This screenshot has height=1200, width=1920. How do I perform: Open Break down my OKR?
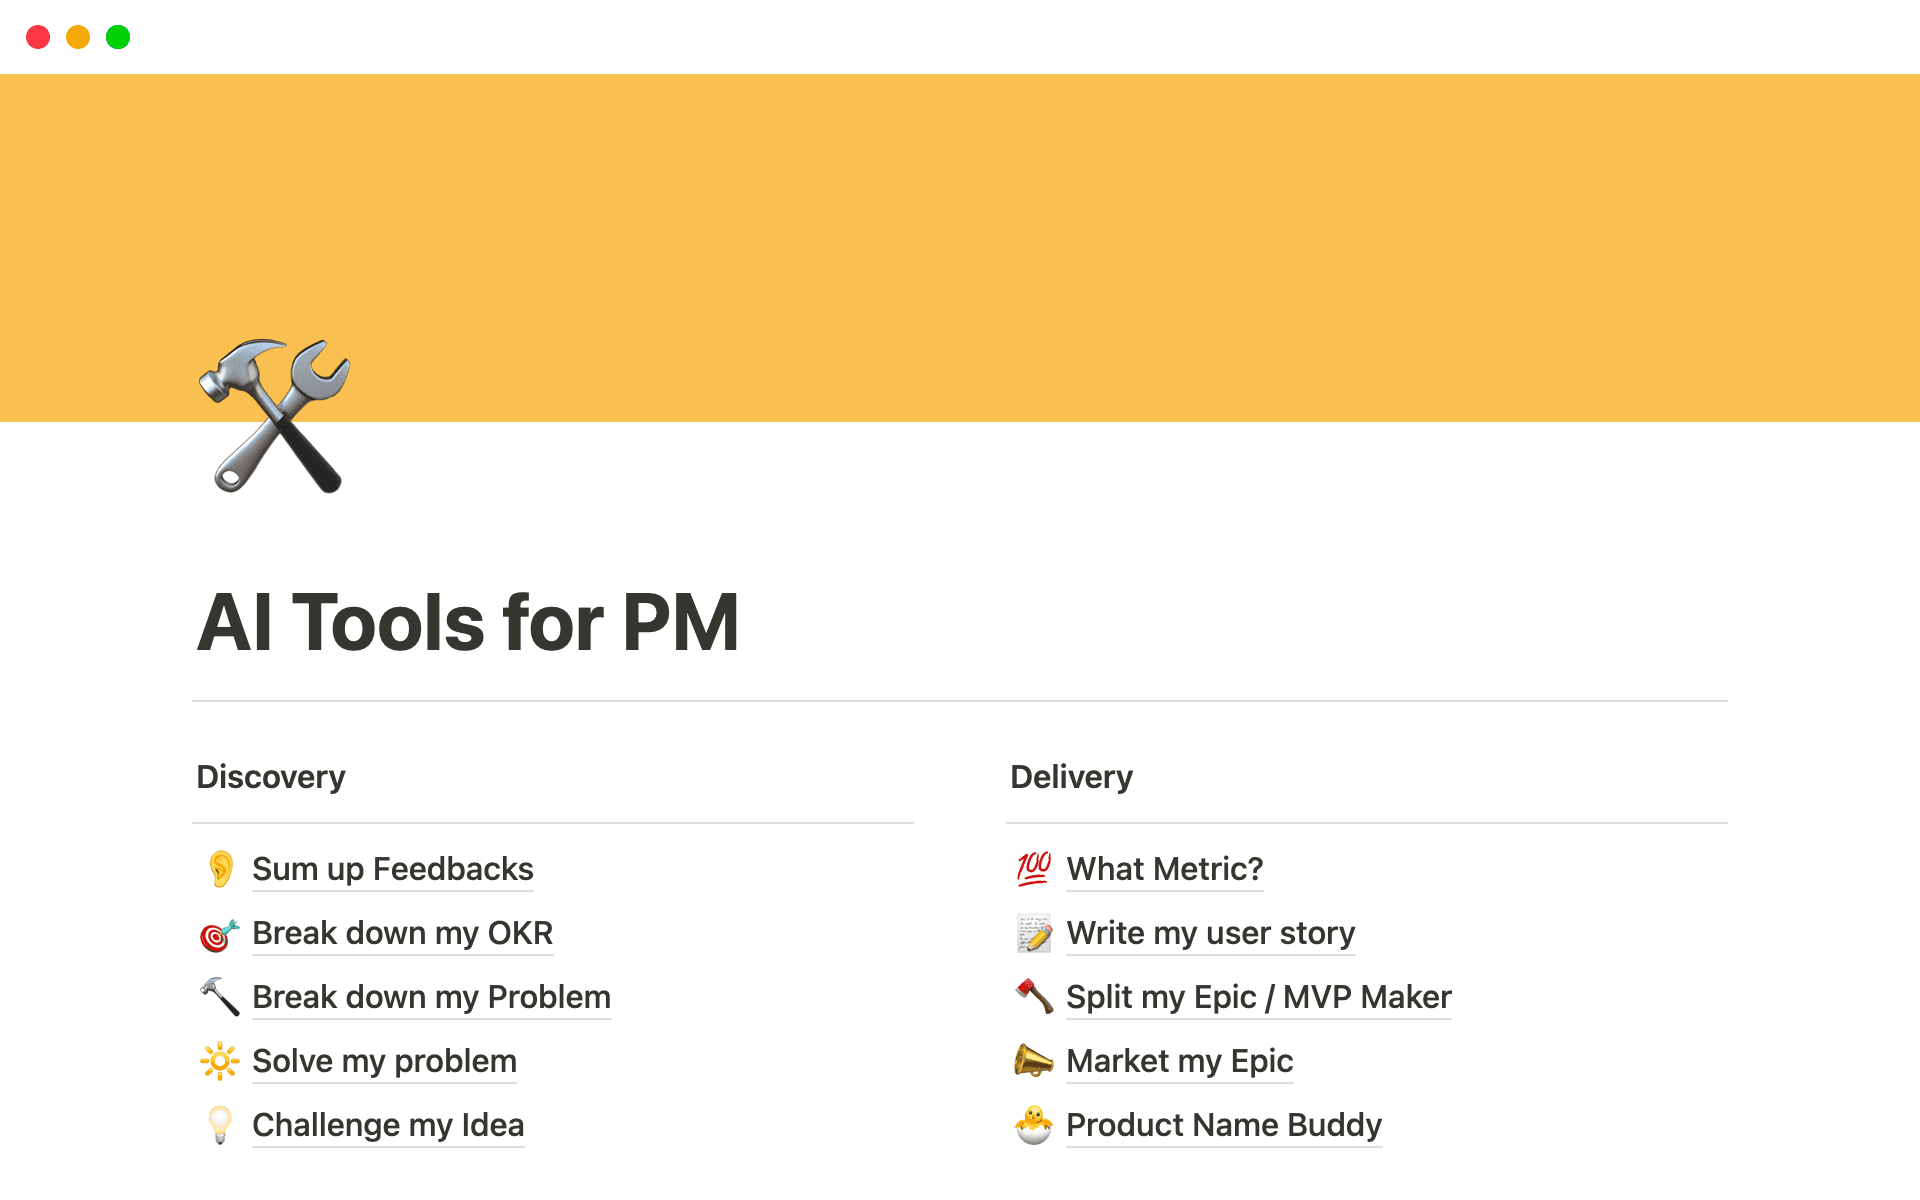click(403, 933)
